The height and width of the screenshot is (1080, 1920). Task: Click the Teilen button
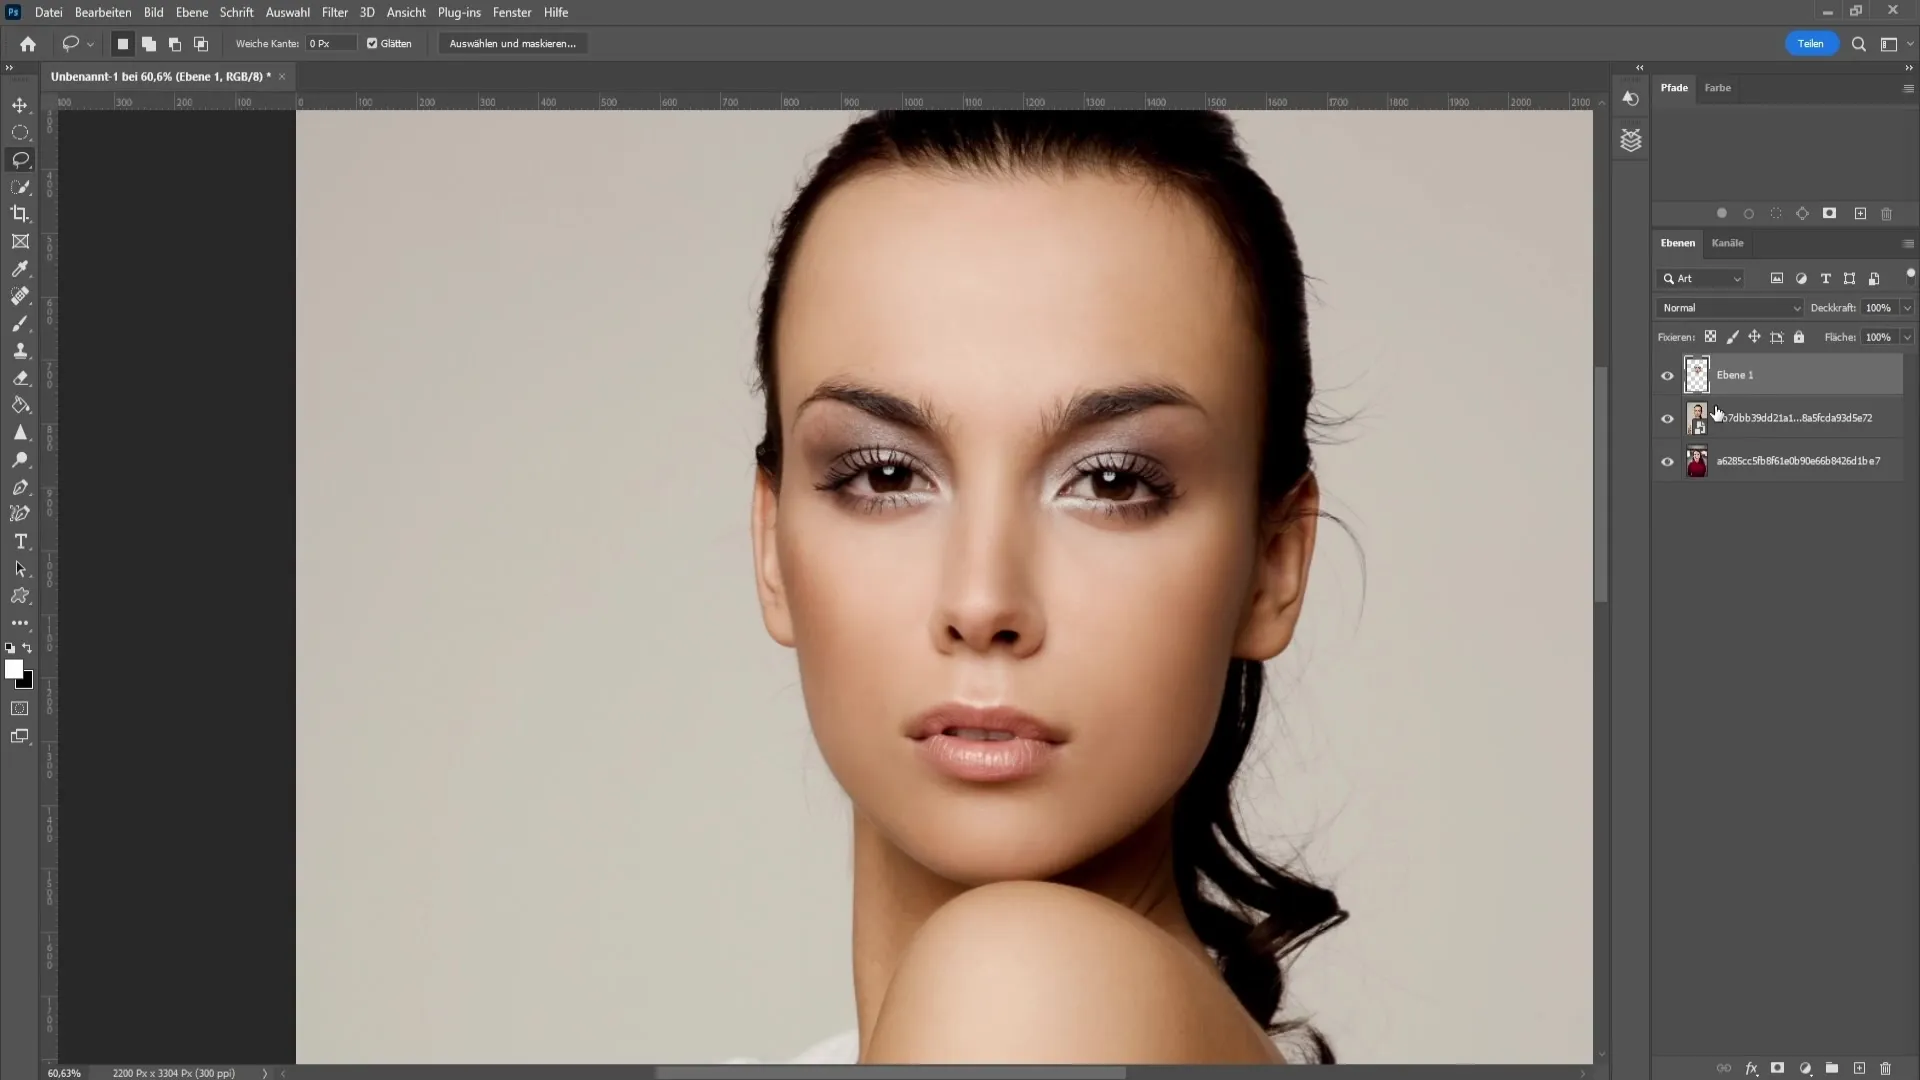tap(1811, 44)
